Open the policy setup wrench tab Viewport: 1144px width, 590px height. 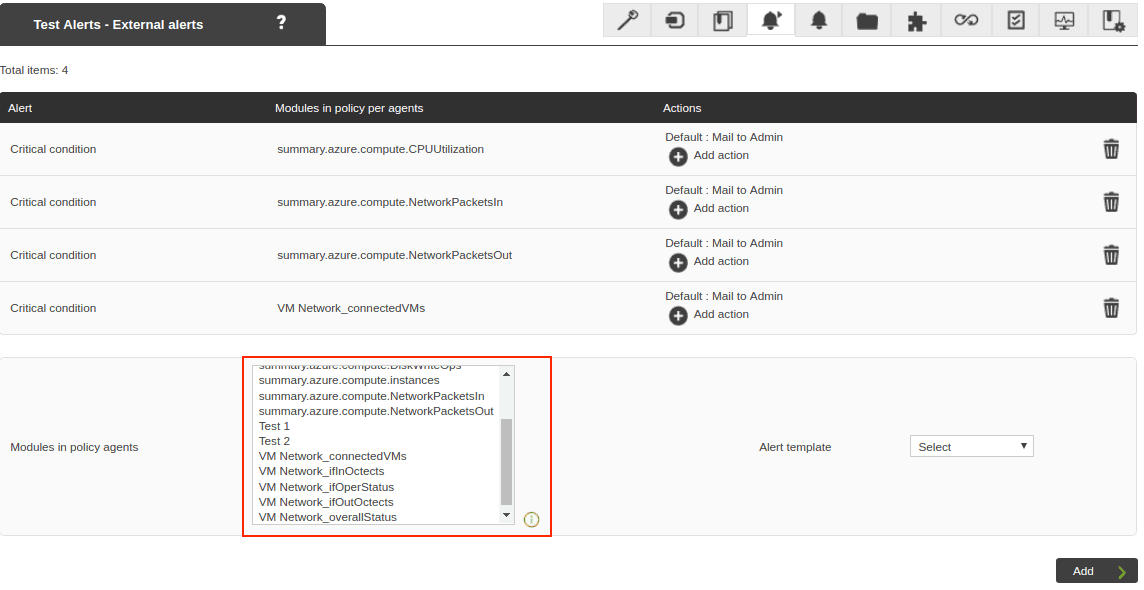(x=627, y=20)
